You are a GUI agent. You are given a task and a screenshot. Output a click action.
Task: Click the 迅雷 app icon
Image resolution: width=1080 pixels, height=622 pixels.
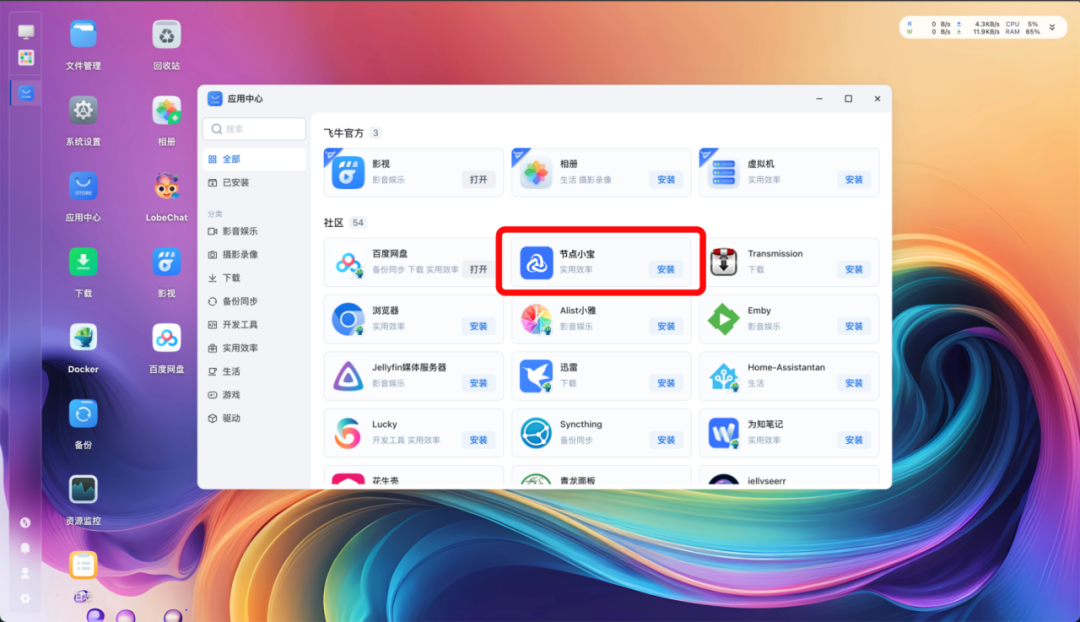536,376
